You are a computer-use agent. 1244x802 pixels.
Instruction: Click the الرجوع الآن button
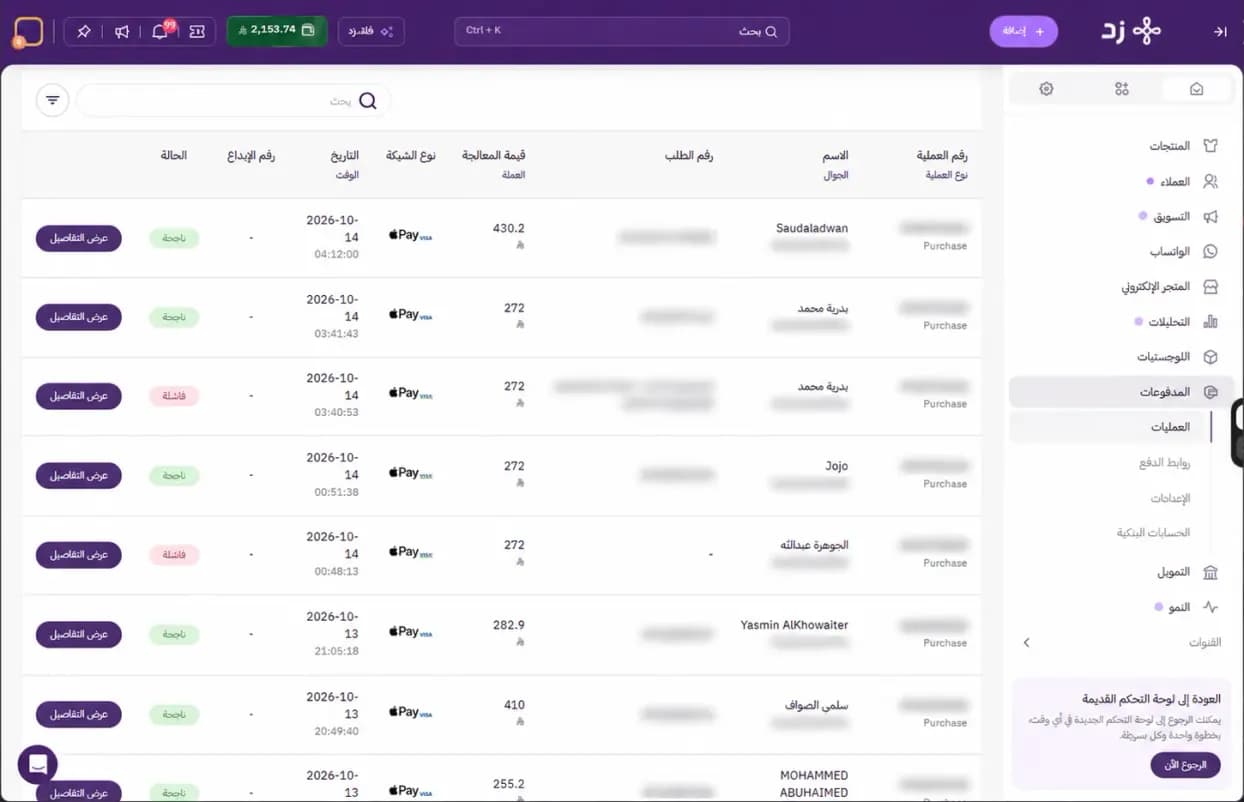[1185, 765]
